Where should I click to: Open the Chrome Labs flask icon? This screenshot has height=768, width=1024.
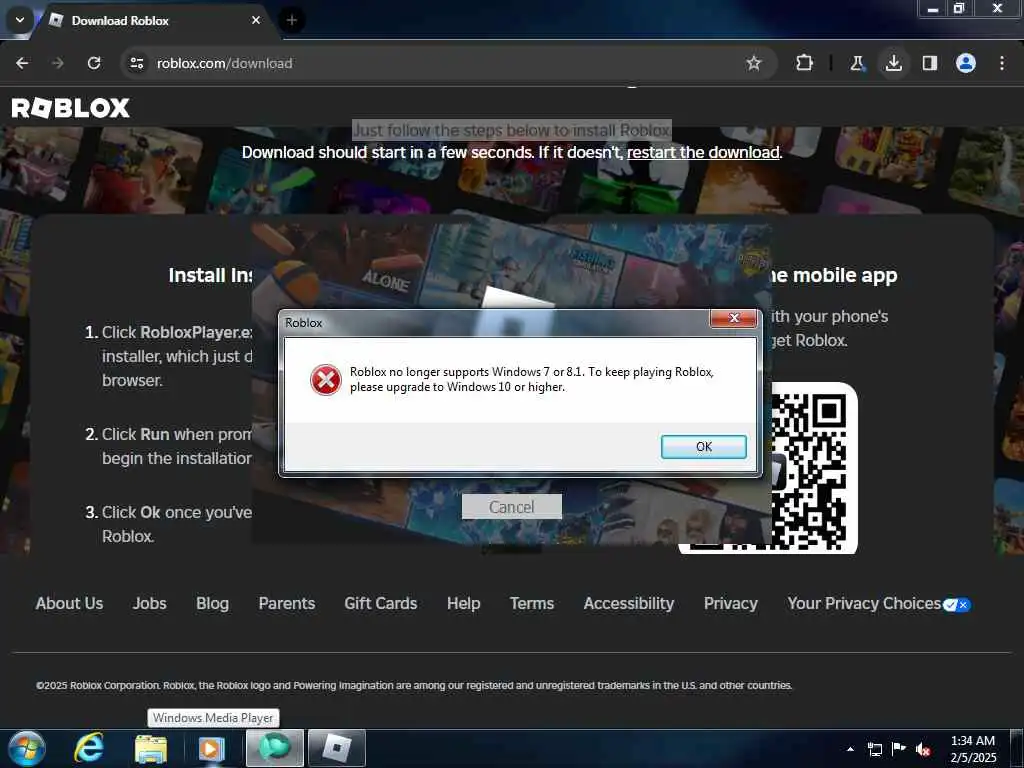coord(857,63)
